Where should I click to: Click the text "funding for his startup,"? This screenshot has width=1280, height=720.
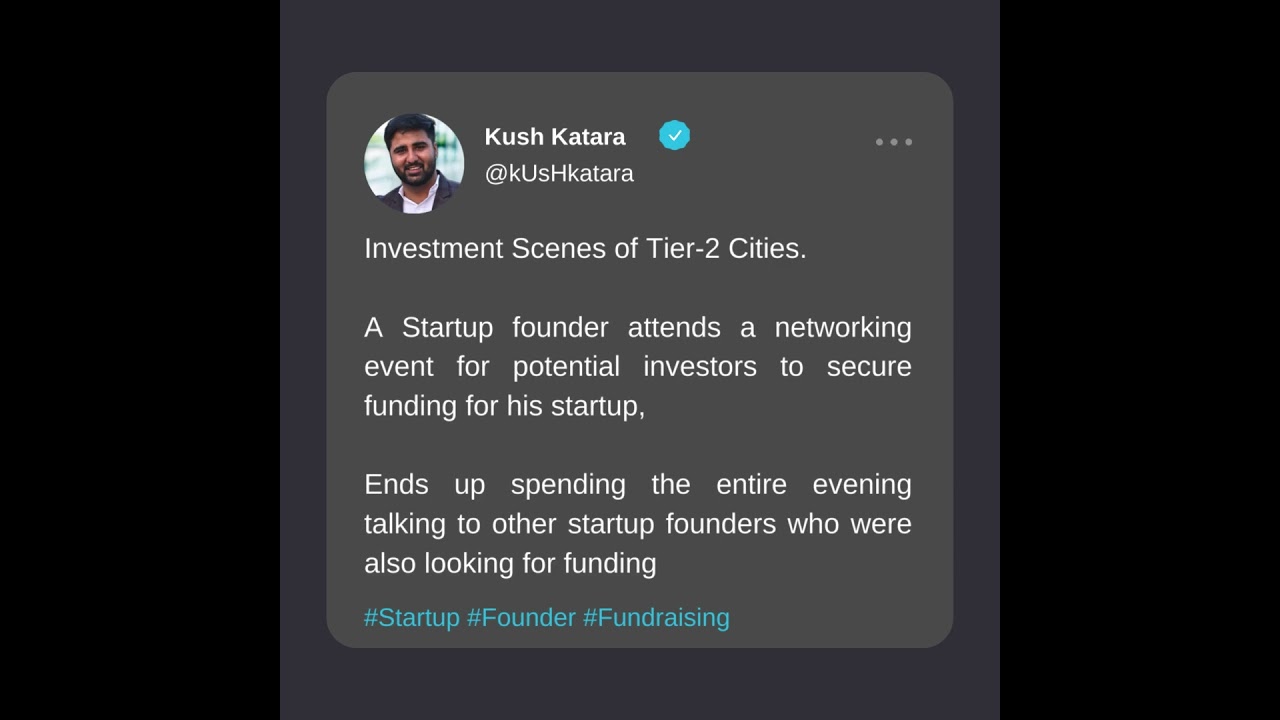click(504, 406)
